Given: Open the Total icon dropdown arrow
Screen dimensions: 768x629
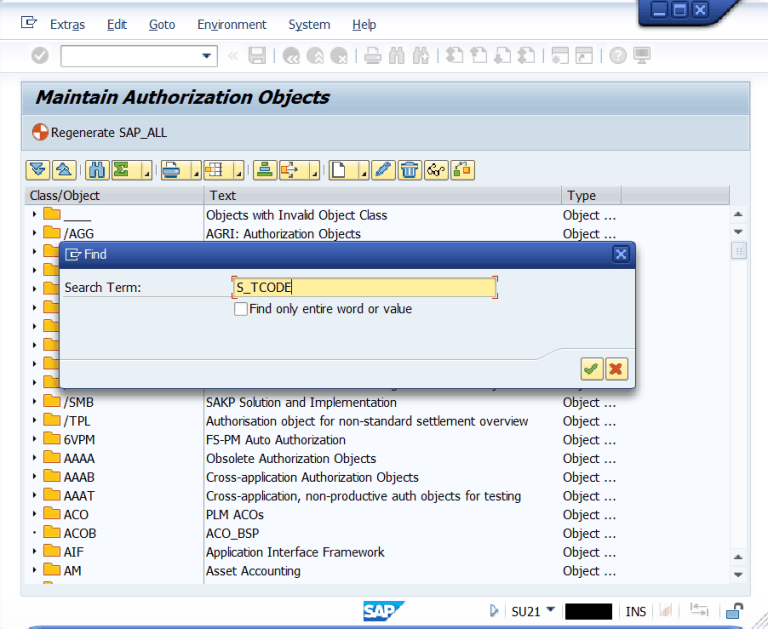Looking at the screenshot, I should tap(146, 172).
